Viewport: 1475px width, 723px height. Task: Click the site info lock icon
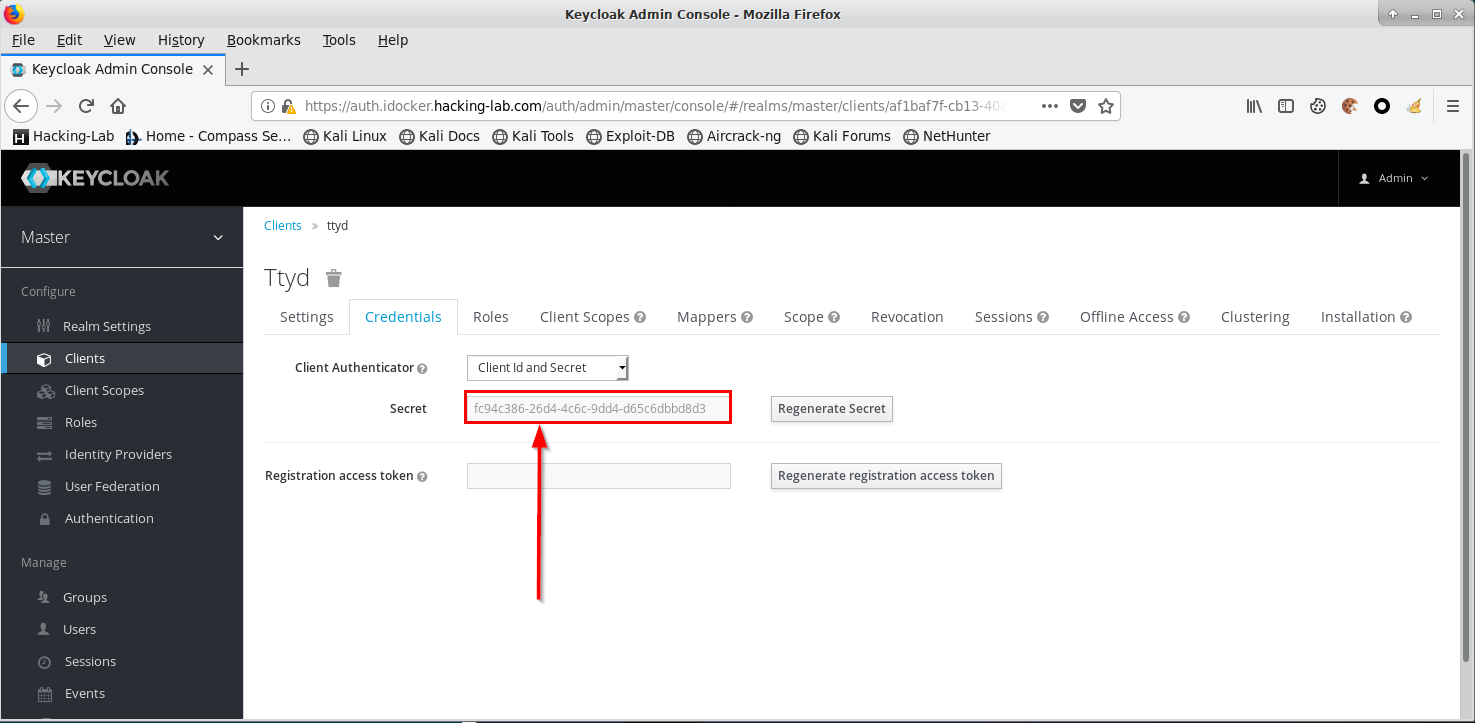[x=288, y=106]
